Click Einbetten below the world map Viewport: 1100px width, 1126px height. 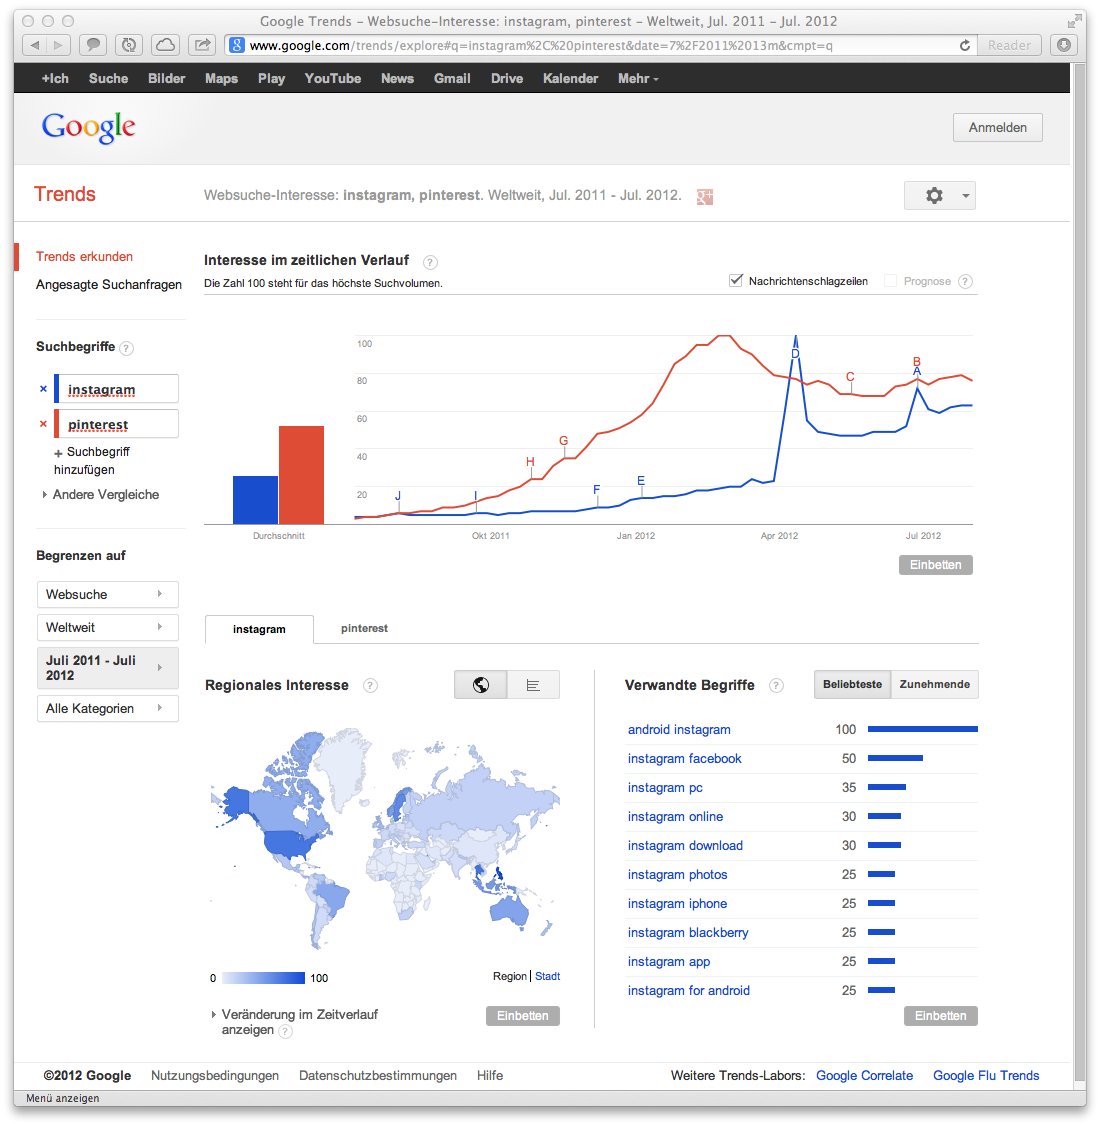[x=523, y=1016]
